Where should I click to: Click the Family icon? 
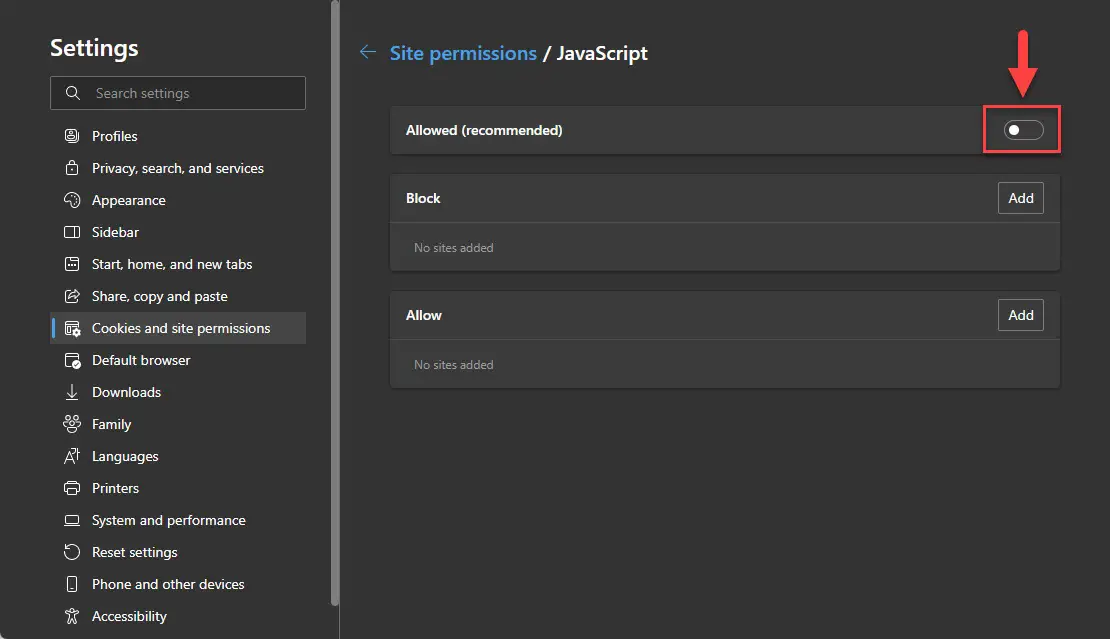pos(71,424)
